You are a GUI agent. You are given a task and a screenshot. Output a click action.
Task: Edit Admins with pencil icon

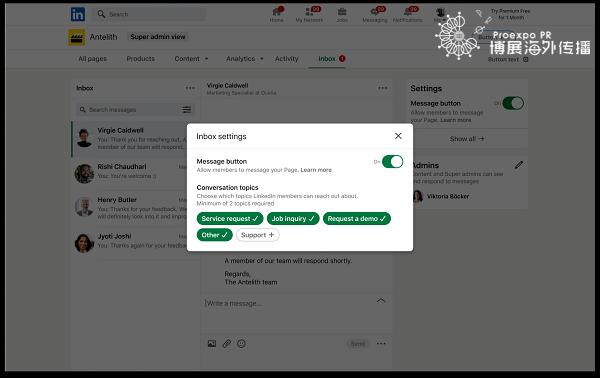coord(518,165)
